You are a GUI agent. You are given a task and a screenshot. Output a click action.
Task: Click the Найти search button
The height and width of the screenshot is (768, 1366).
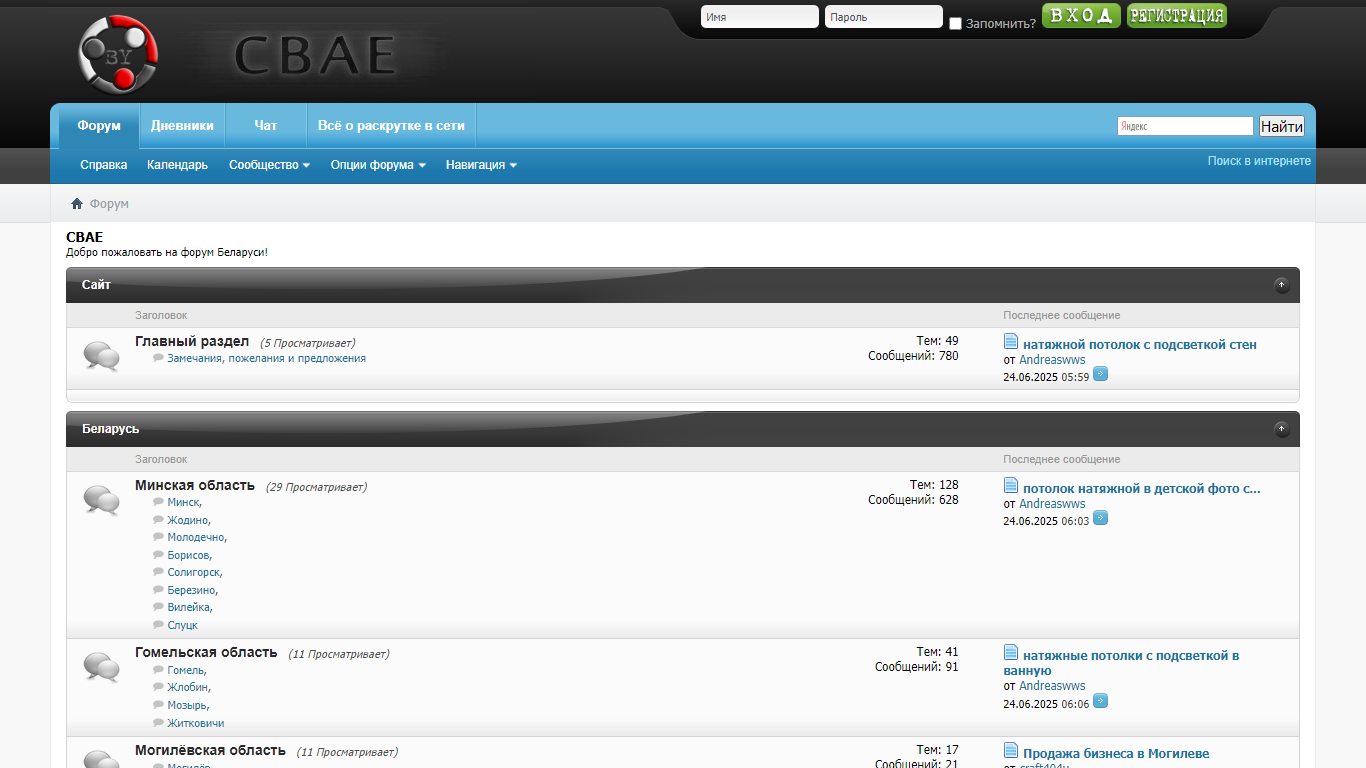(x=1282, y=126)
